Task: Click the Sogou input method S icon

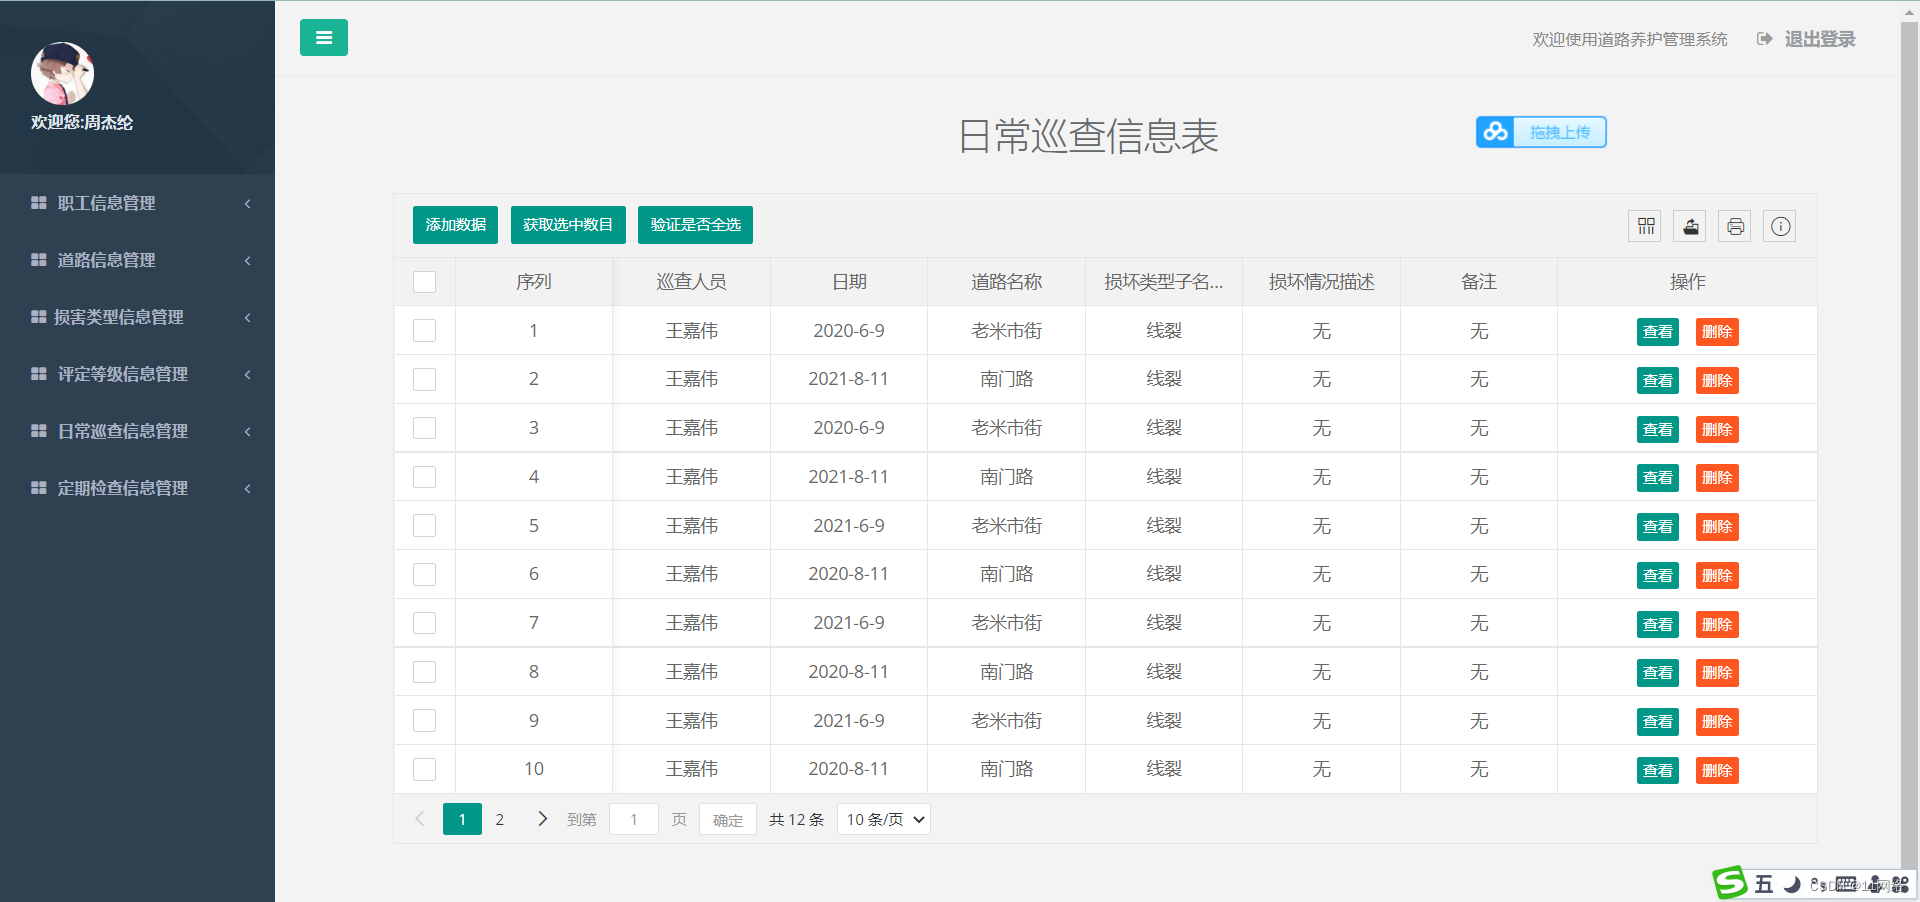Action: coord(1730,883)
